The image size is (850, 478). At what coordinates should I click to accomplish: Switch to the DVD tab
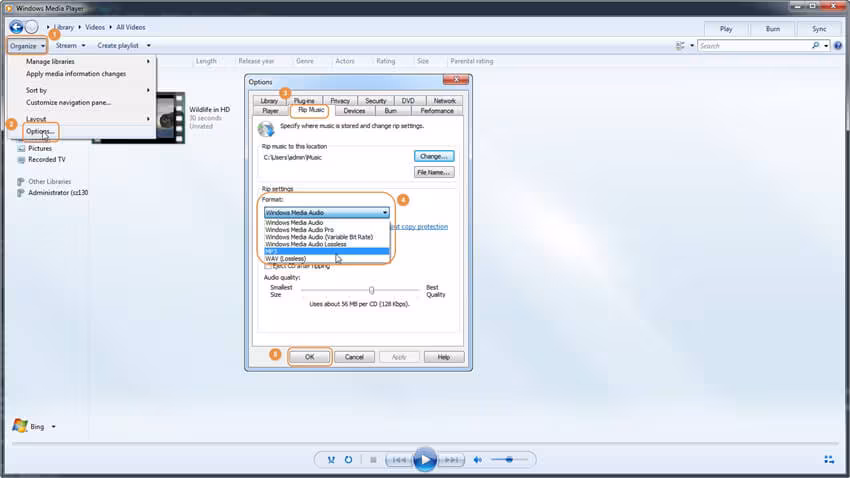(408, 101)
